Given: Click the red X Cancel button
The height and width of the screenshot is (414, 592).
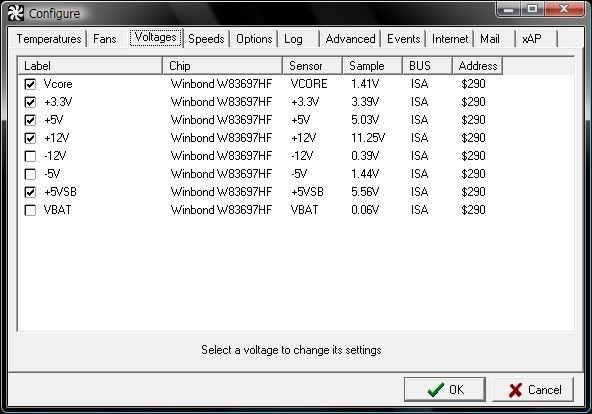Looking at the screenshot, I should (533, 389).
